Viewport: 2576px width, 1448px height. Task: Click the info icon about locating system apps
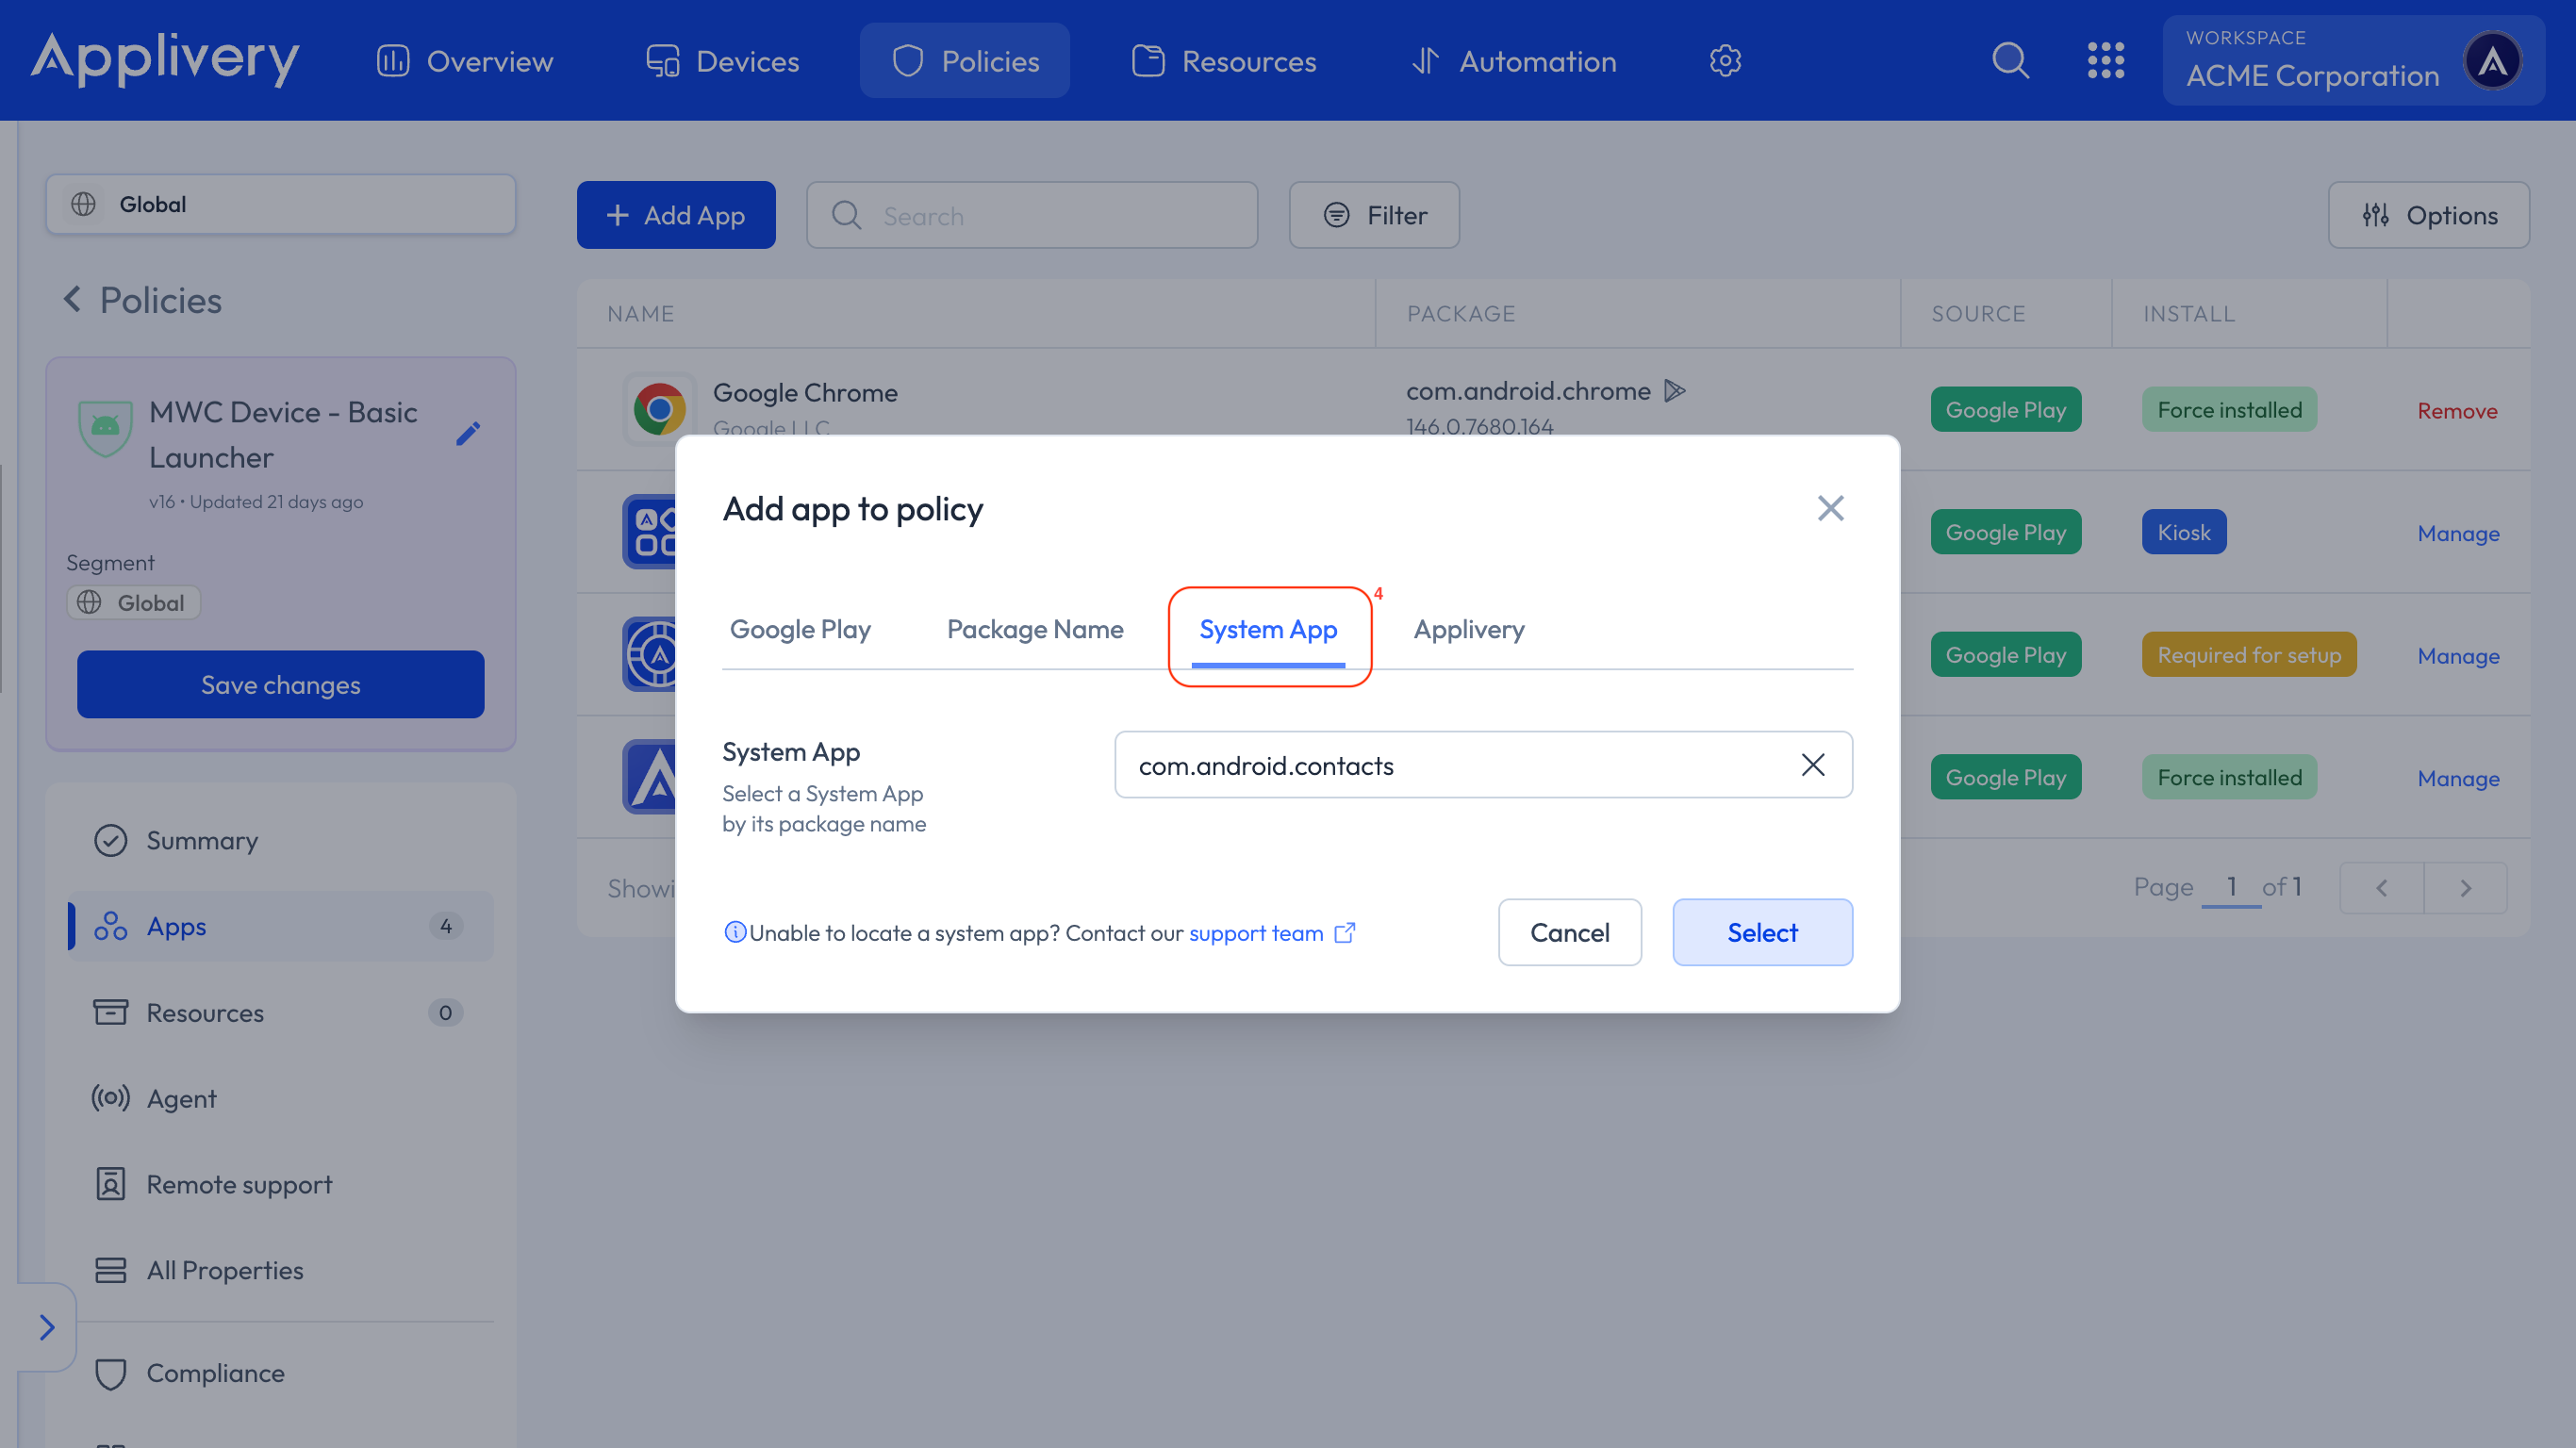pos(736,933)
